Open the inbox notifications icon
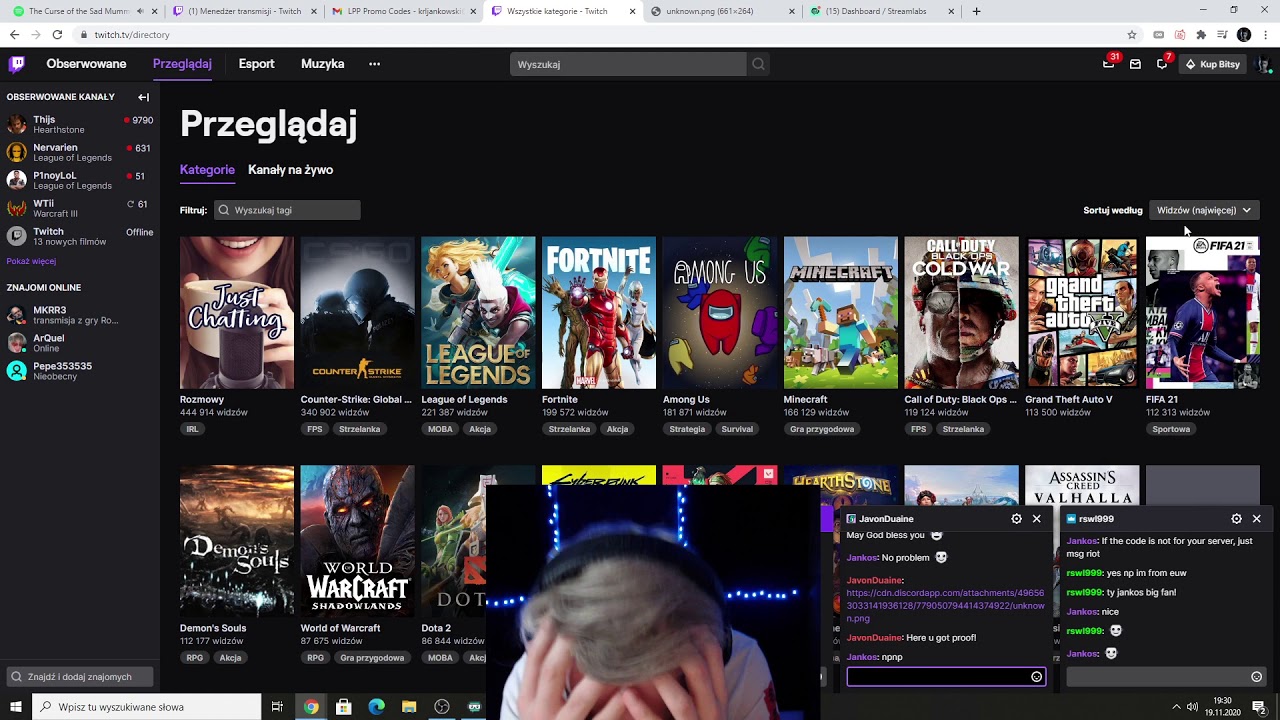 pyautogui.click(x=1135, y=64)
